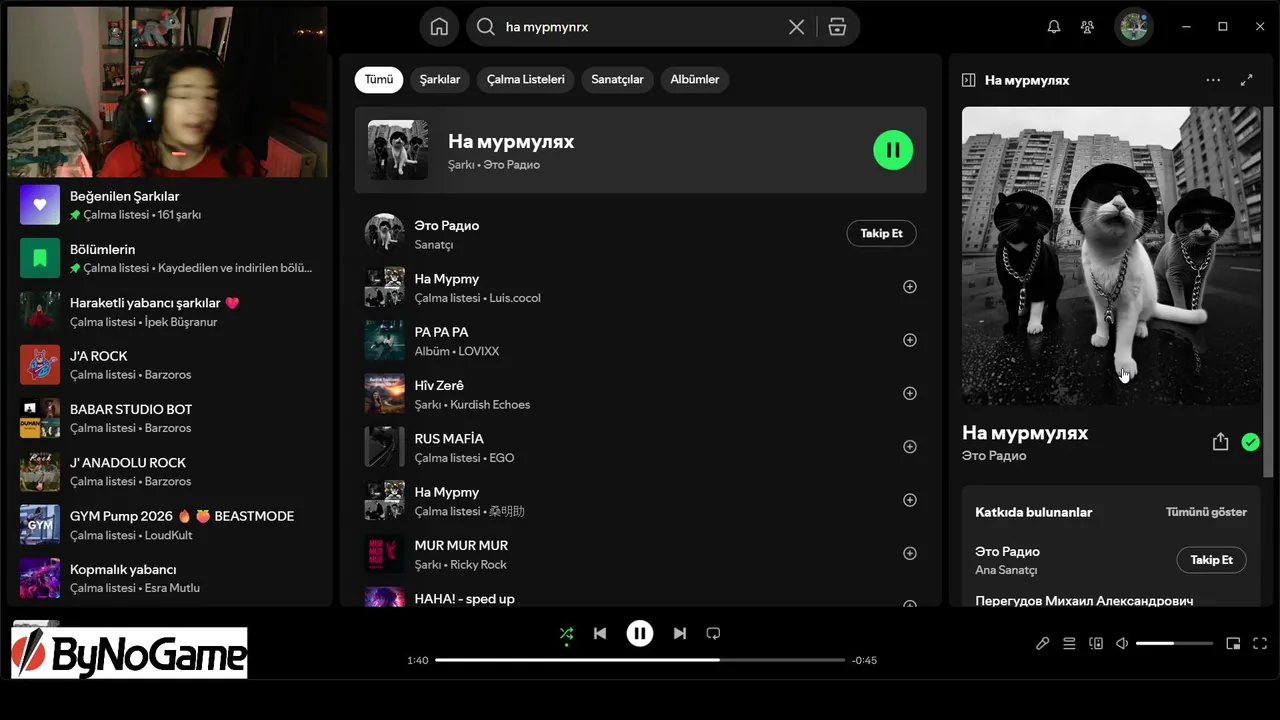Screen dimensions: 1280x720
Task: Open the PA PA PA album result
Action: [x=640, y=340]
